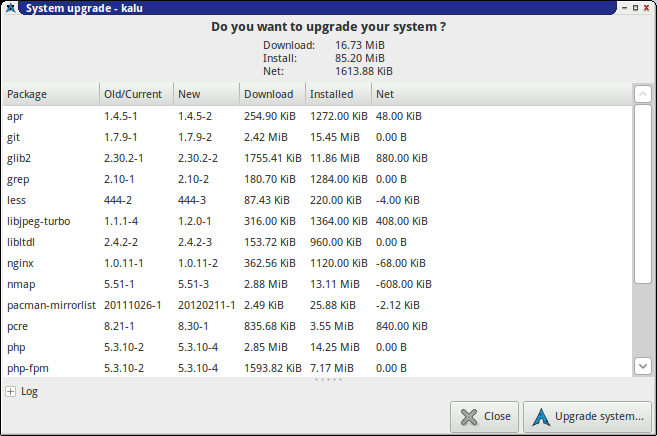Click old version 444-2 of less

pyautogui.click(x=118, y=200)
